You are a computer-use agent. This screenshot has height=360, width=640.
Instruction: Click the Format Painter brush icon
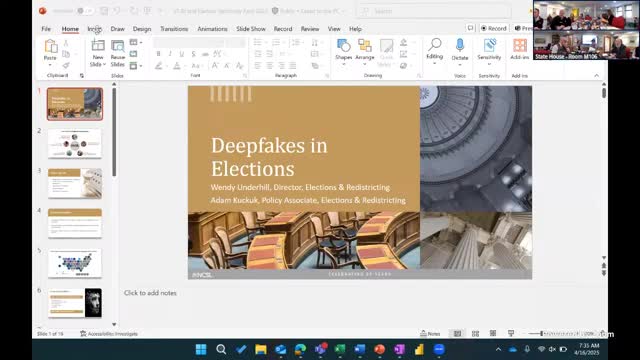click(66, 65)
